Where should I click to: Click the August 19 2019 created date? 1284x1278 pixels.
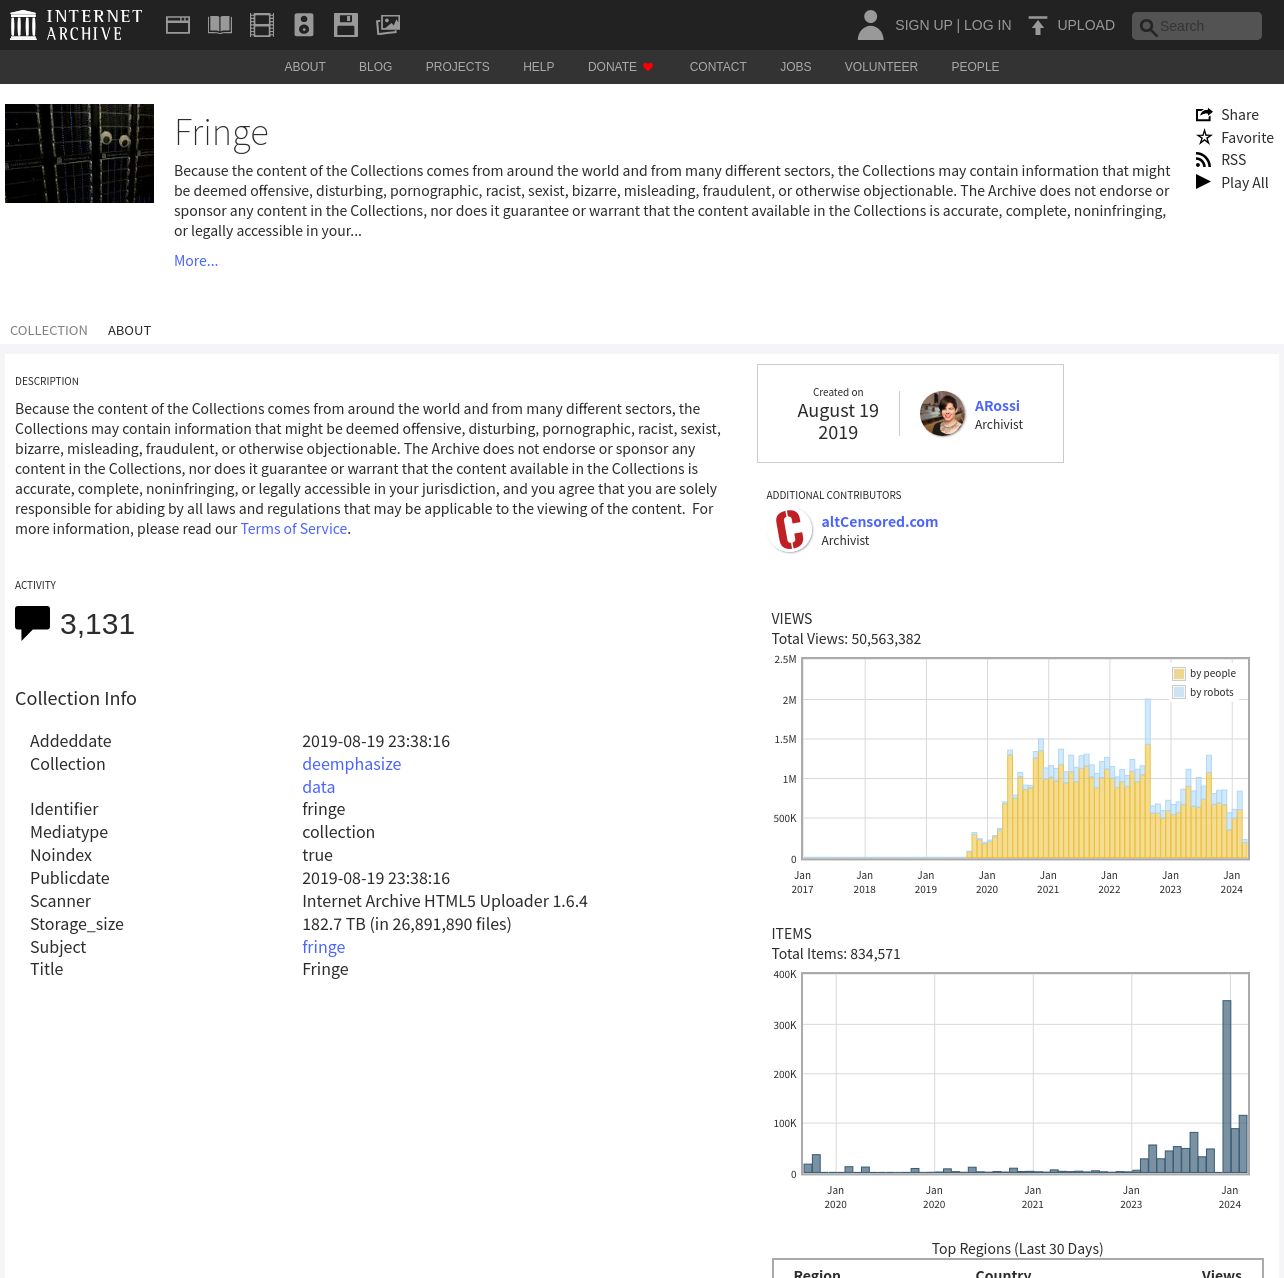(x=838, y=422)
